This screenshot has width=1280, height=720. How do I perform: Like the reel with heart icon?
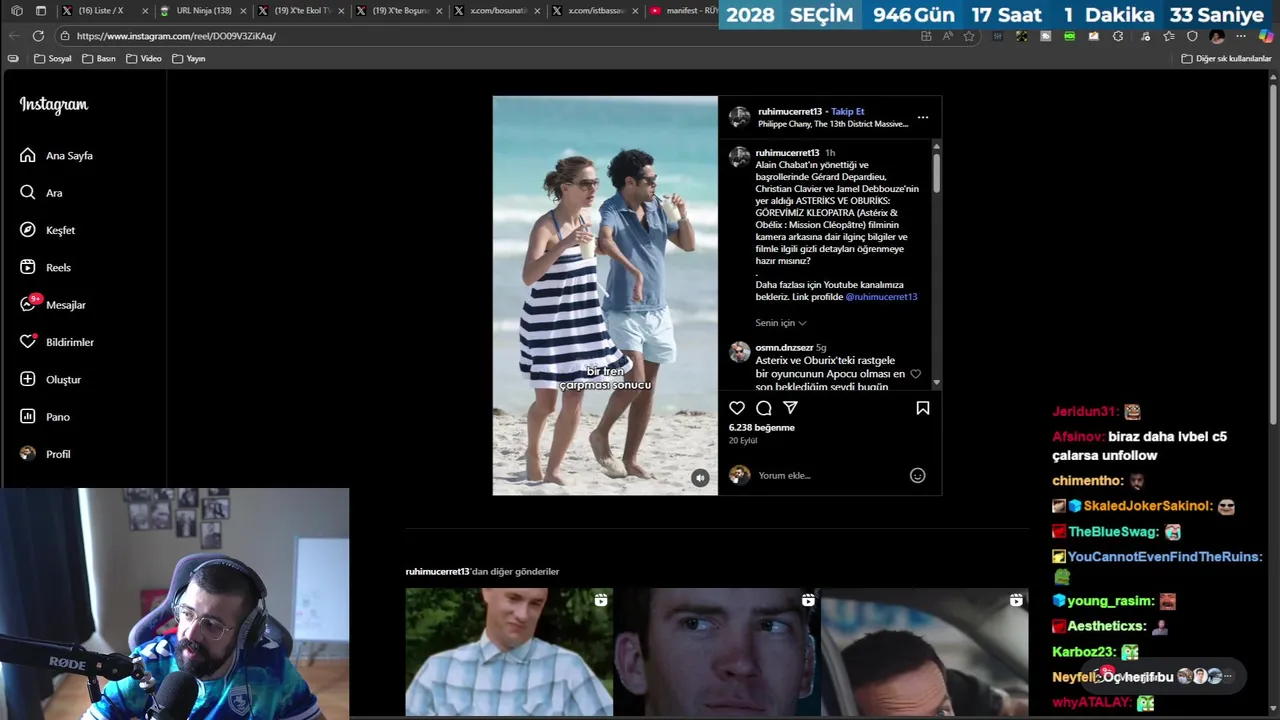(x=737, y=408)
